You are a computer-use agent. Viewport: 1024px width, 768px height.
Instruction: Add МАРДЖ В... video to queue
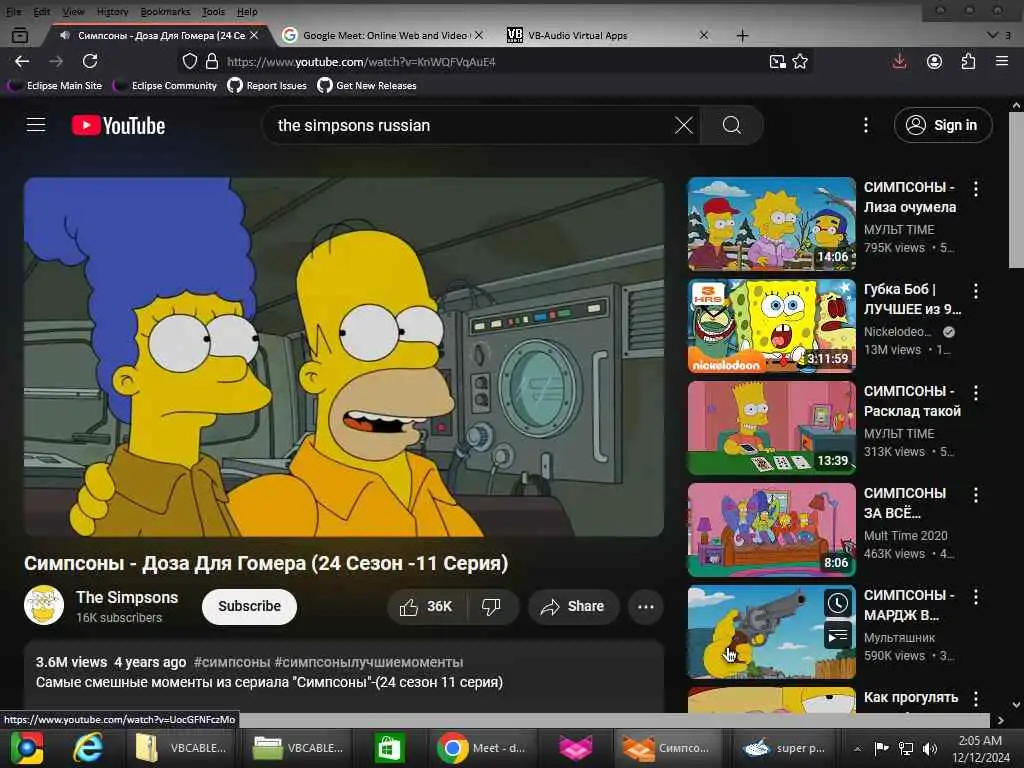point(837,635)
